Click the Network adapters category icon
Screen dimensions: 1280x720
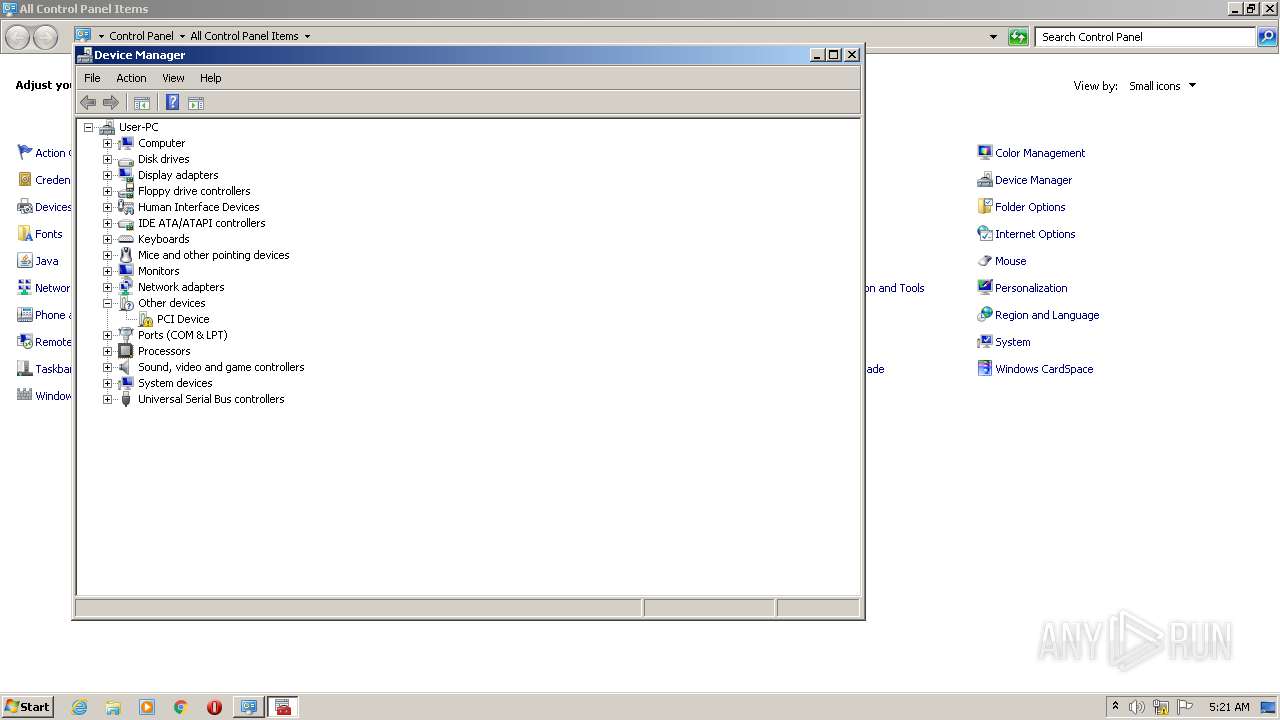pos(126,287)
